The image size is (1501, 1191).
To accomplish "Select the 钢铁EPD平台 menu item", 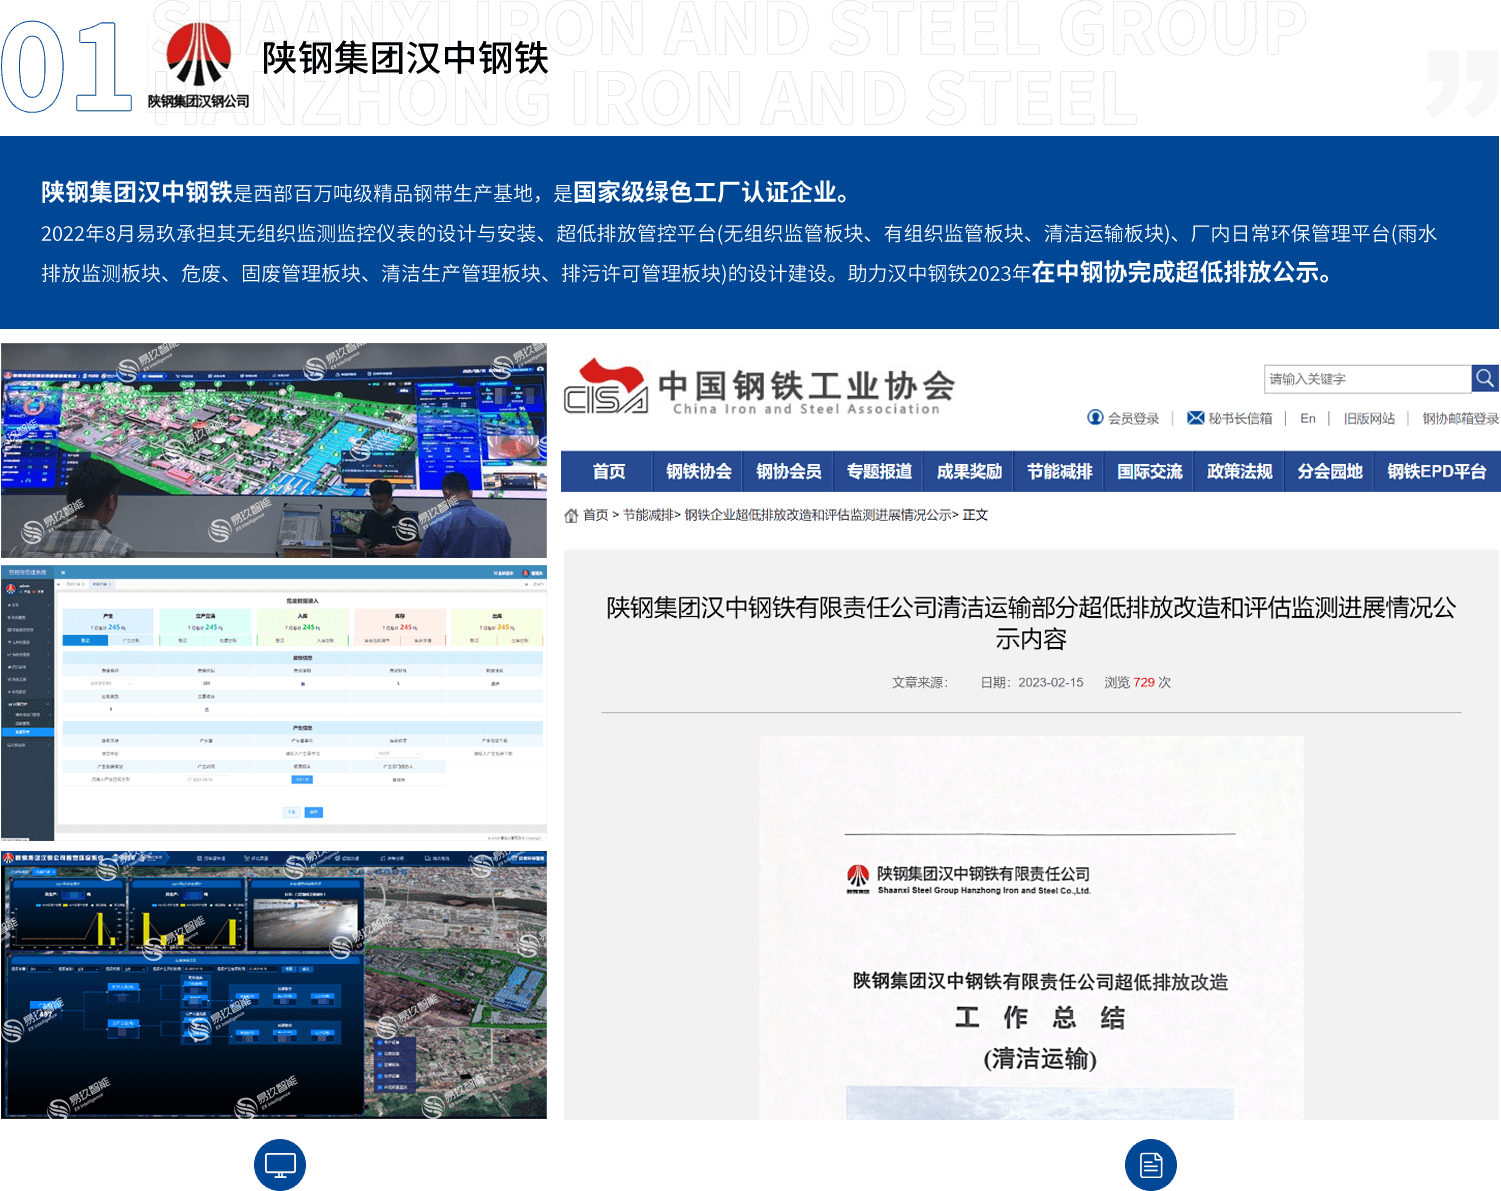I will coord(1436,471).
